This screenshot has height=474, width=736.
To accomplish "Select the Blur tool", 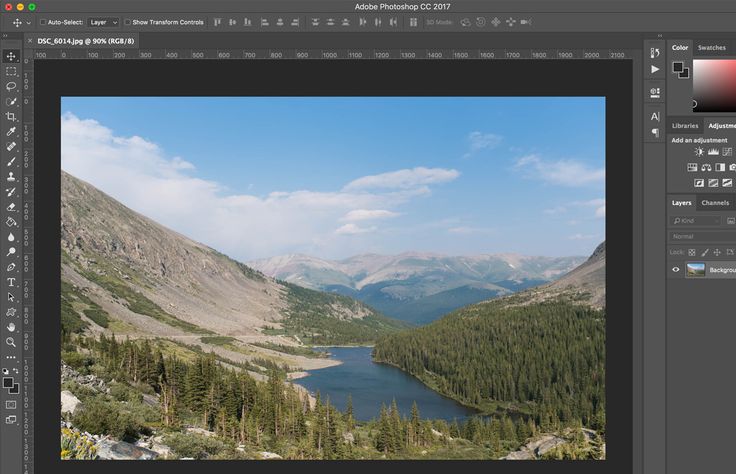I will (x=11, y=237).
